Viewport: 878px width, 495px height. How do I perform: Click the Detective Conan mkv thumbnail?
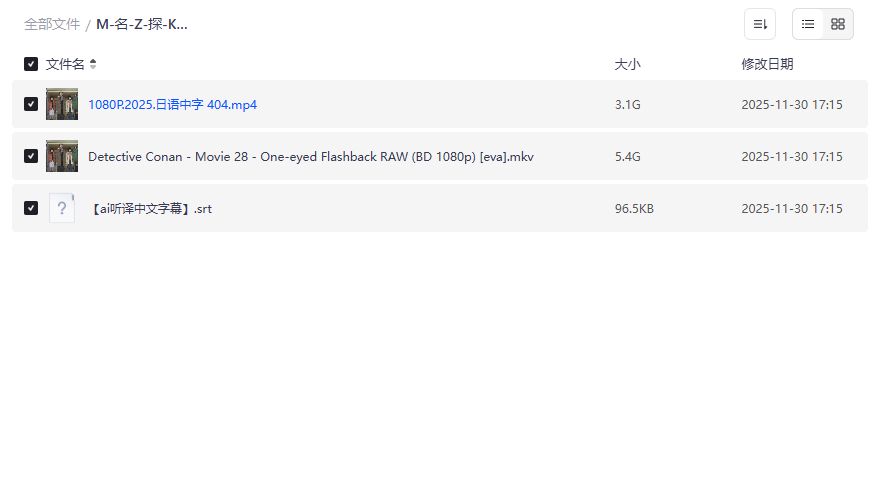click(62, 156)
